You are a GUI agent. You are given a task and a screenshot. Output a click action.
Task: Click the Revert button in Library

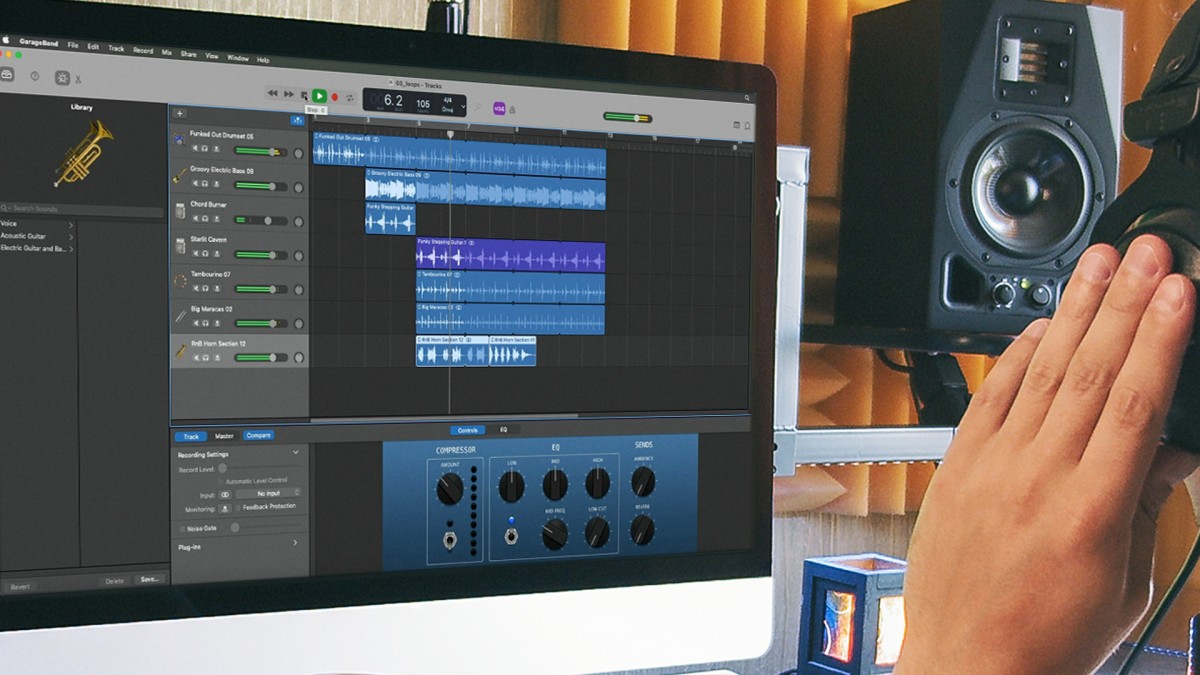tap(20, 587)
